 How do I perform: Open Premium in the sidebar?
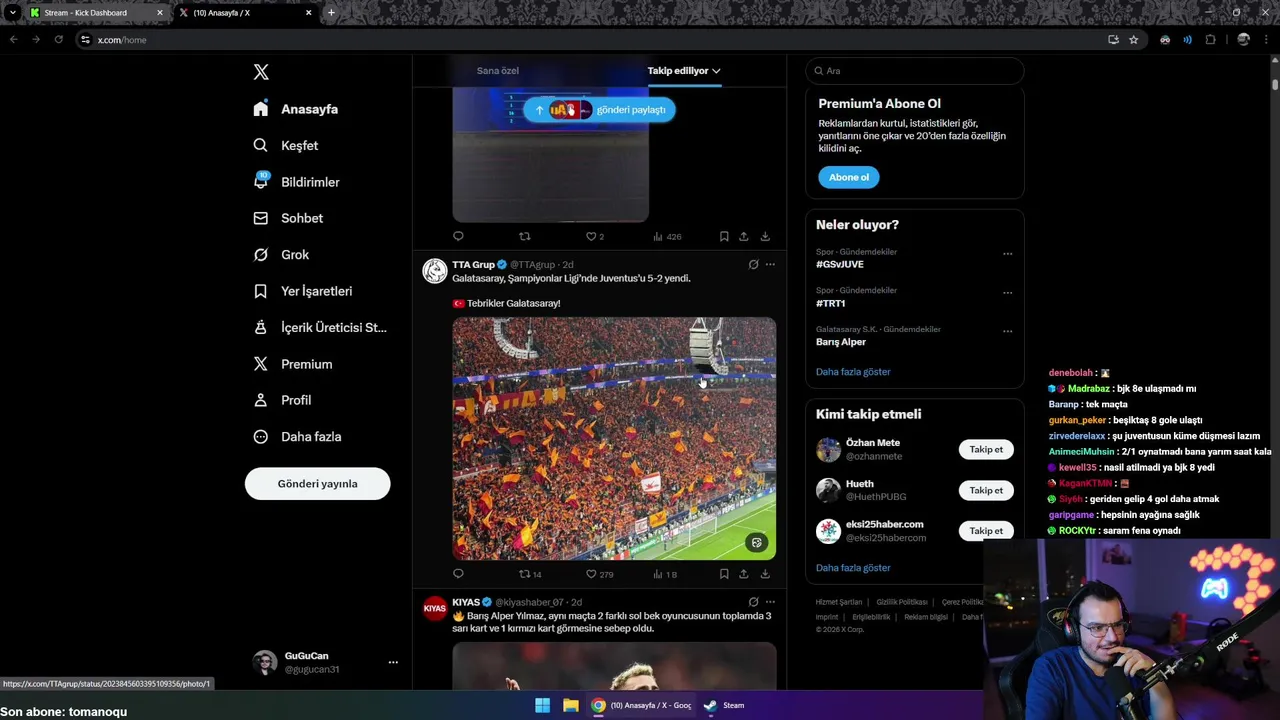(293, 364)
